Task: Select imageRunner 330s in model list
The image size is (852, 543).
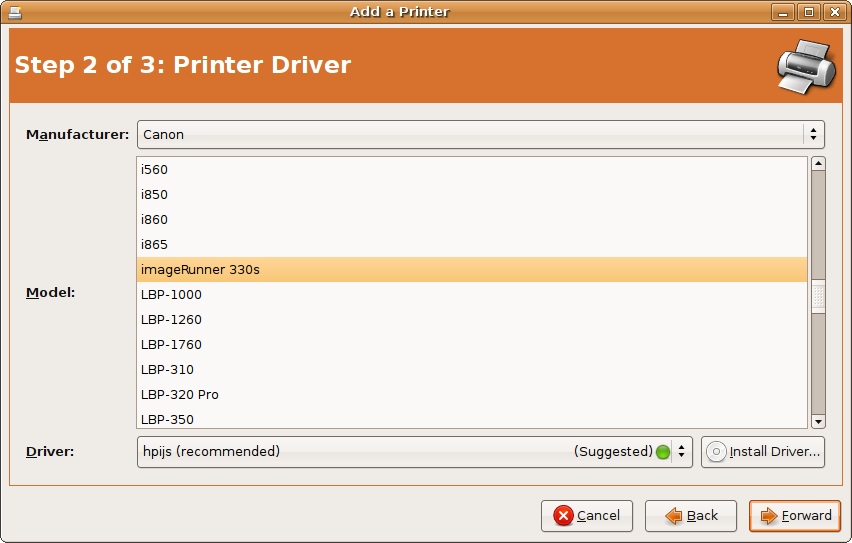Action: pos(472,270)
